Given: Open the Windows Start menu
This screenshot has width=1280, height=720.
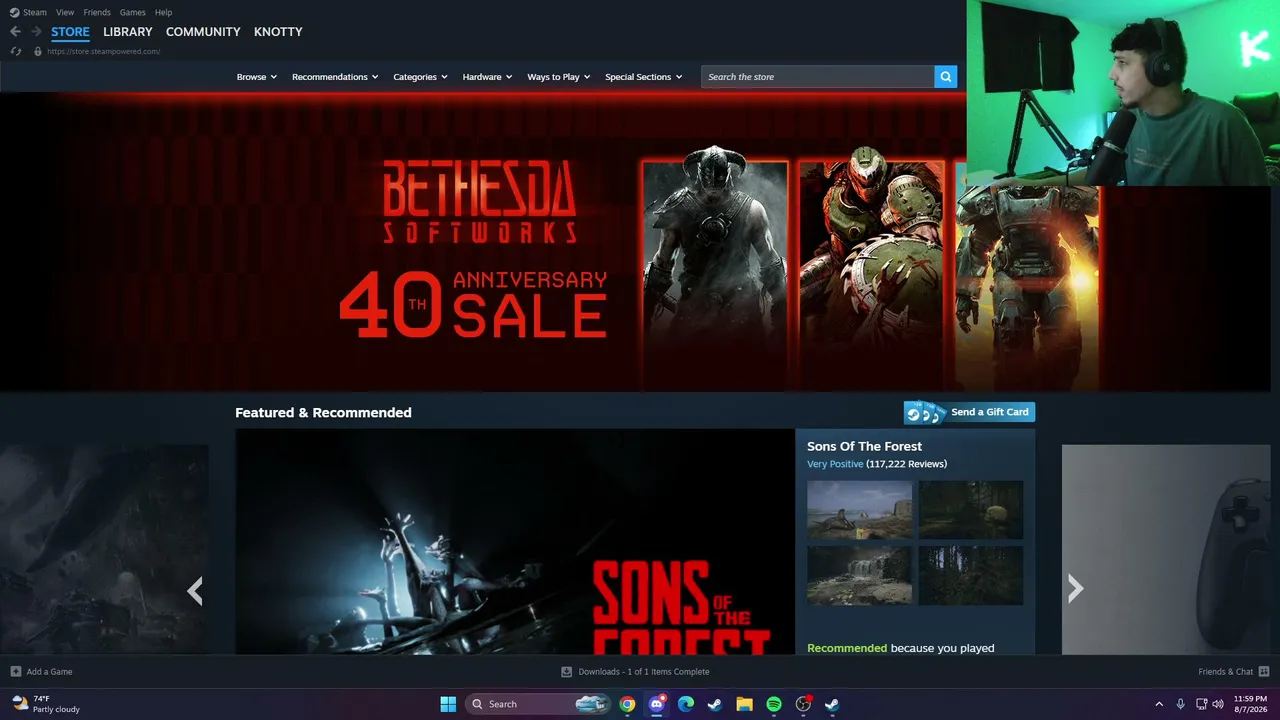Looking at the screenshot, I should click(448, 704).
